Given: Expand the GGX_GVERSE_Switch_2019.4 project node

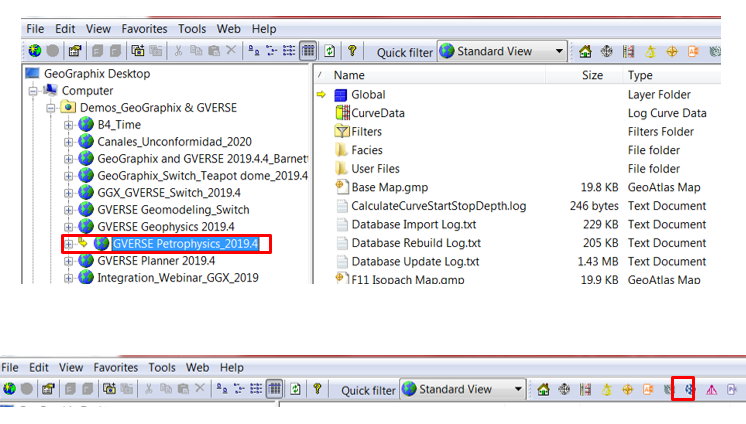Looking at the screenshot, I should click(x=69, y=193).
